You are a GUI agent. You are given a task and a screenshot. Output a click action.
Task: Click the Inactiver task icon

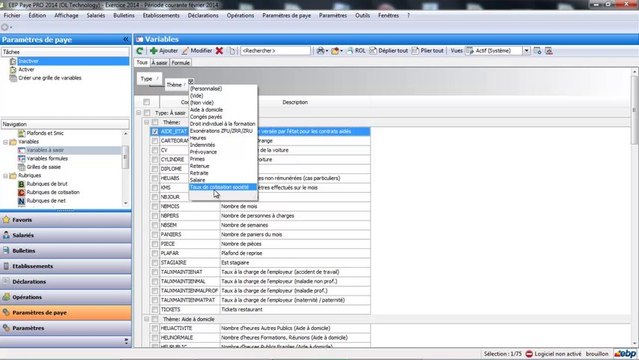pos(13,61)
